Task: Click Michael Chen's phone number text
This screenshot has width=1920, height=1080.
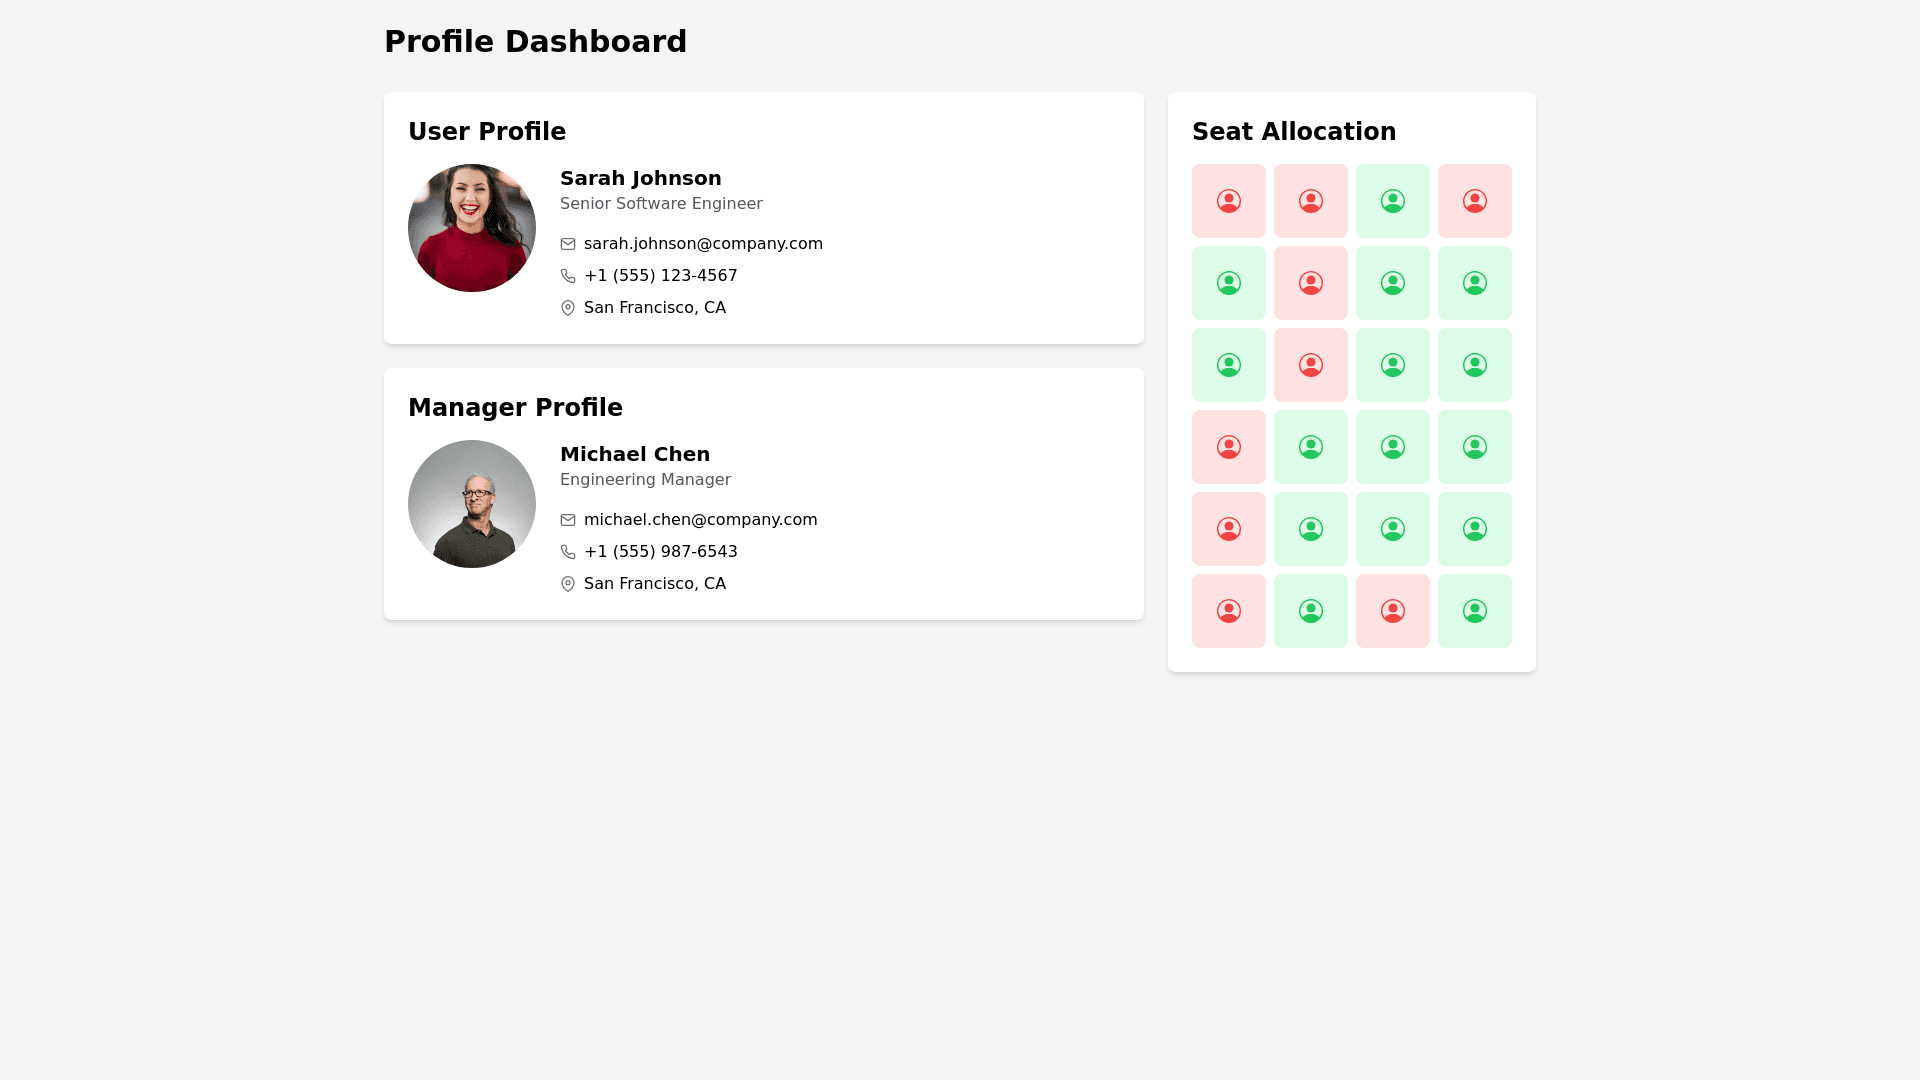Action: coord(660,552)
